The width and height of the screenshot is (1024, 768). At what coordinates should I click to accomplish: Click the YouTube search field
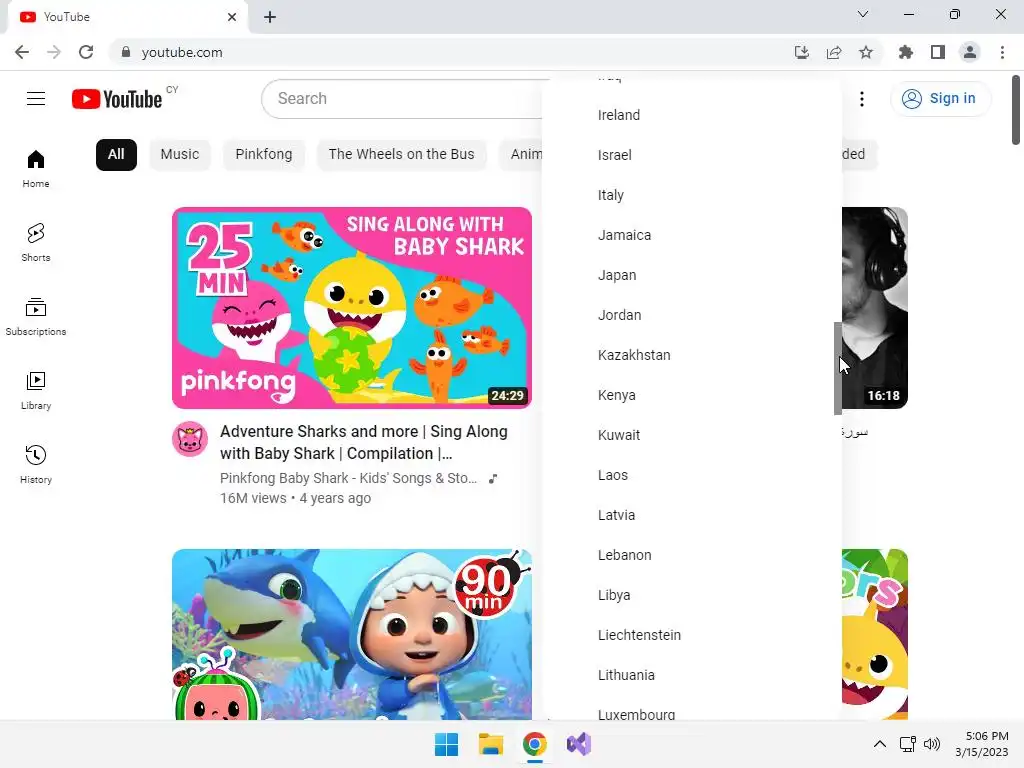point(402,99)
